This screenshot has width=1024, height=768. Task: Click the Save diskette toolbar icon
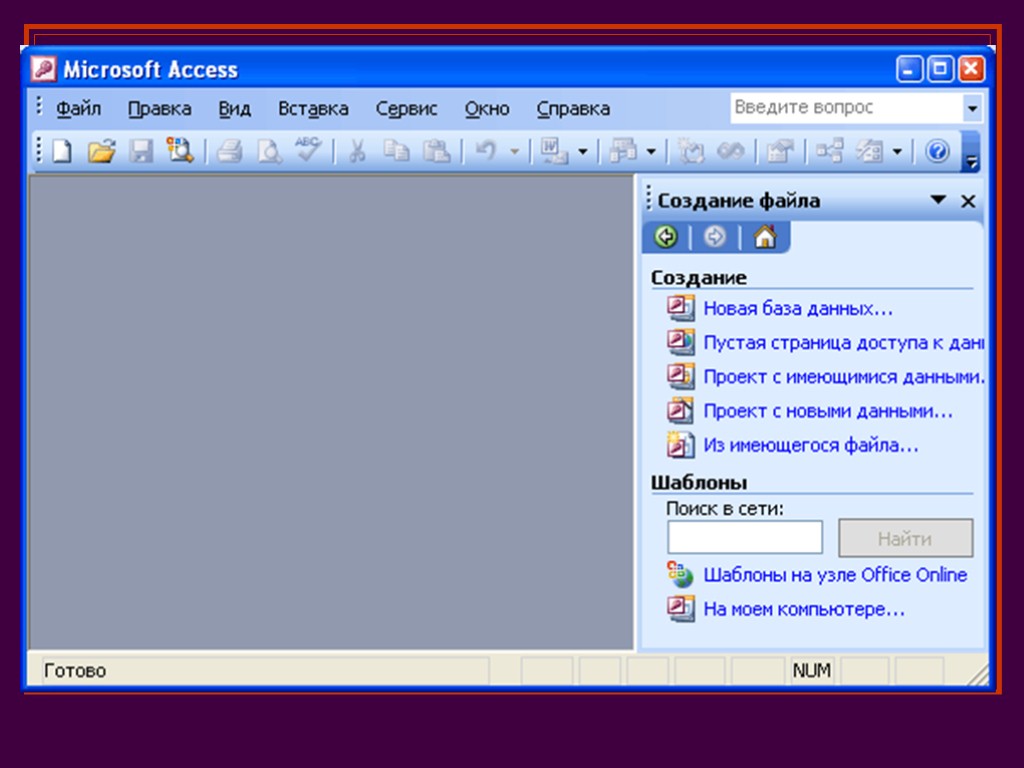click(141, 152)
